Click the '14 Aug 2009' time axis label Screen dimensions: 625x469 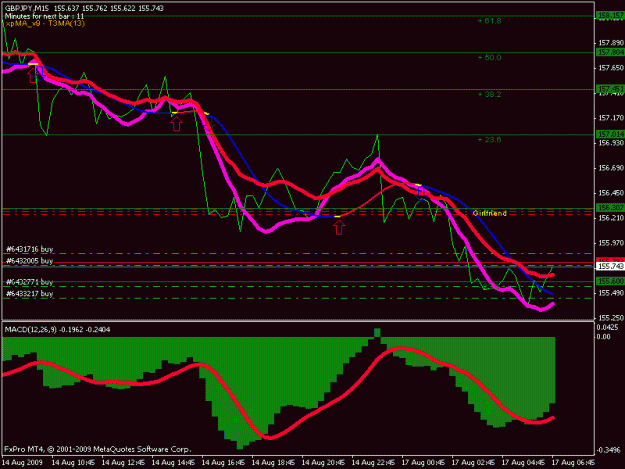pos(22,463)
